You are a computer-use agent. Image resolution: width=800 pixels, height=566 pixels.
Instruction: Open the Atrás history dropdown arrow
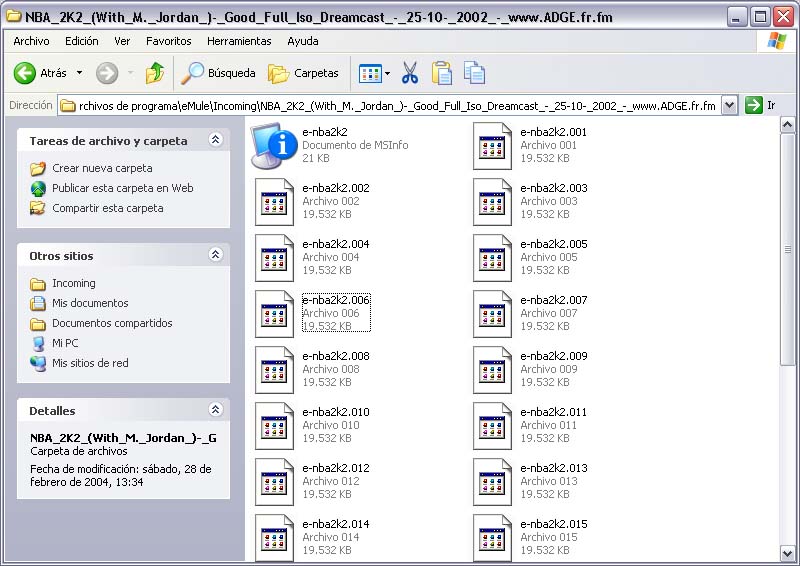[80, 73]
